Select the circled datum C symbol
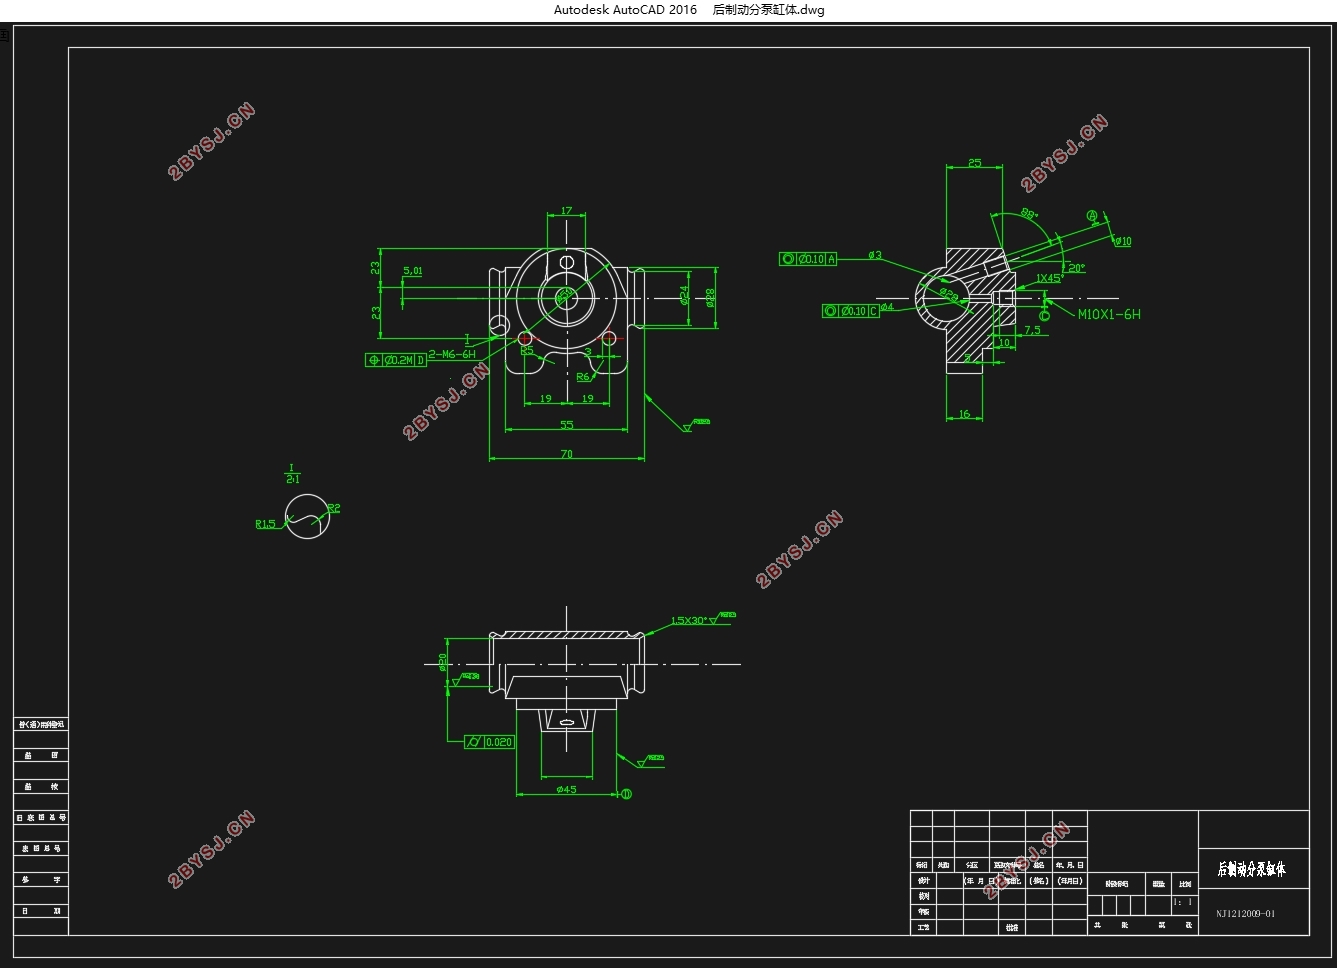 [1044, 315]
